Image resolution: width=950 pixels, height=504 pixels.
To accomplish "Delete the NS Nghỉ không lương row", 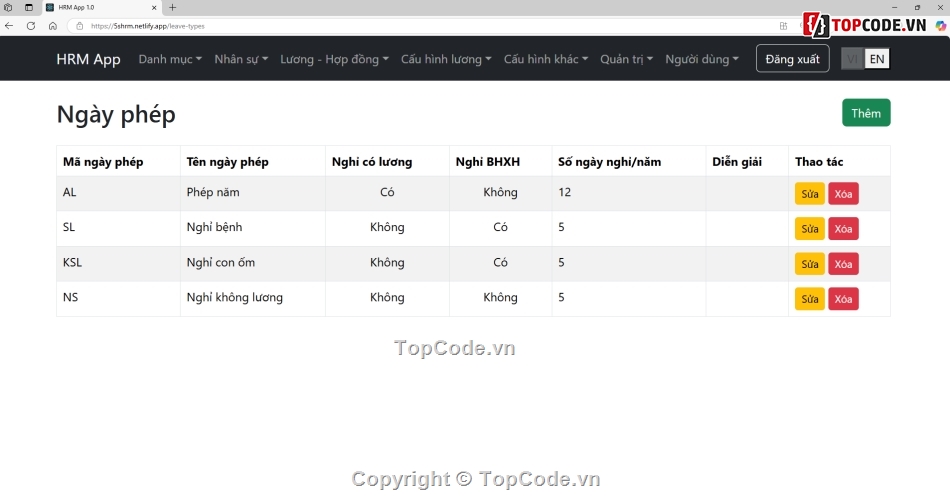I will tap(843, 299).
